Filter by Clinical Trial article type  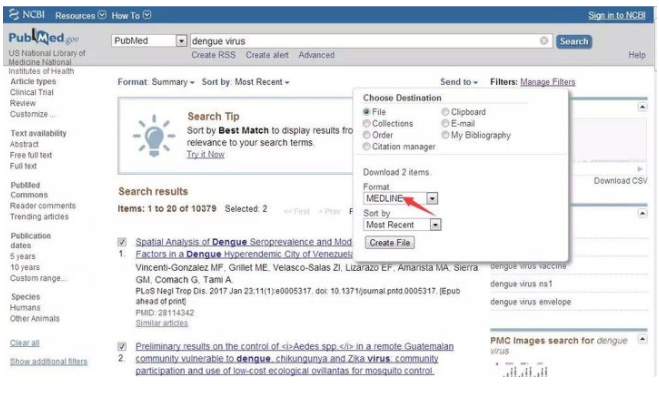tap(32, 92)
